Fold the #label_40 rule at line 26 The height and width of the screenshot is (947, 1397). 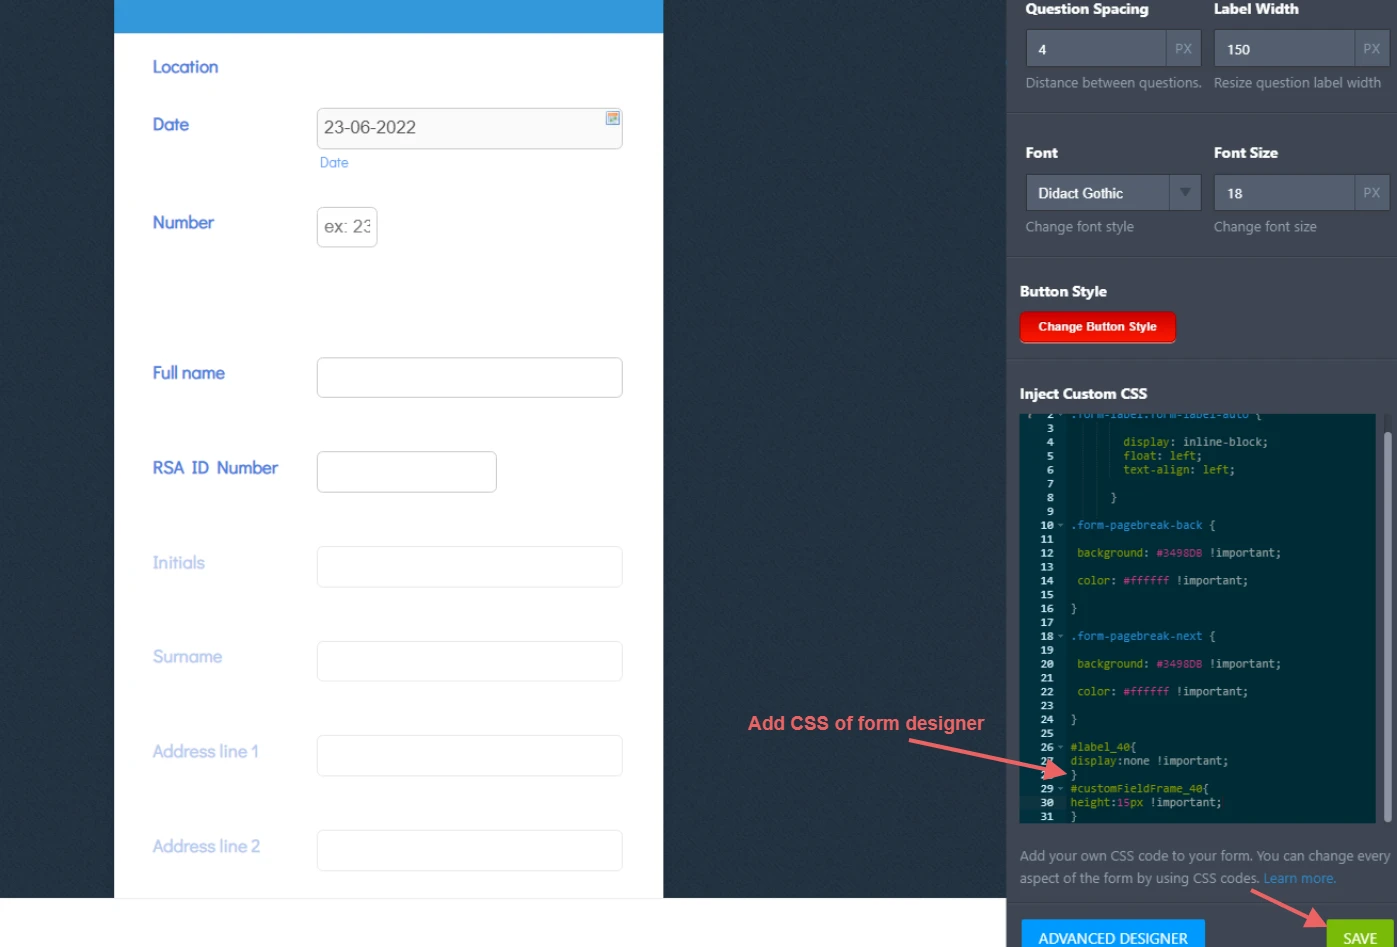tap(1061, 748)
